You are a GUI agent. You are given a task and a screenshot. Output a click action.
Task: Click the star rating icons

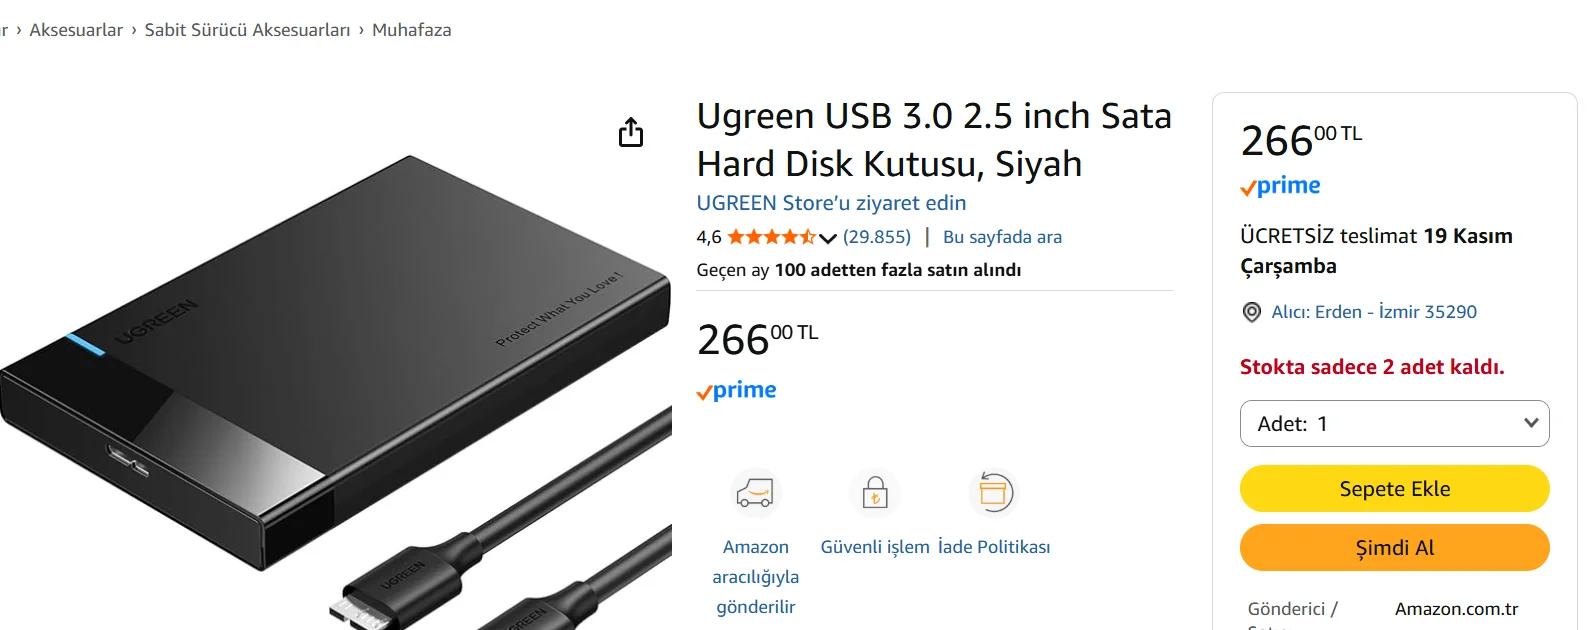(x=771, y=237)
